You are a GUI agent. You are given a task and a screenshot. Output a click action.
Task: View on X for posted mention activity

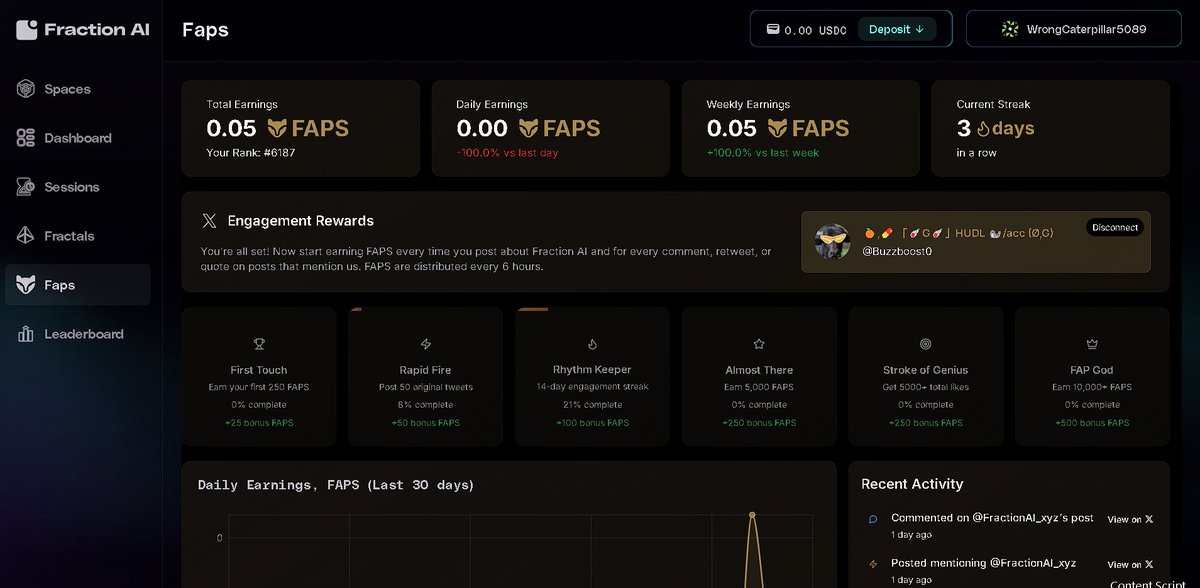click(1130, 564)
